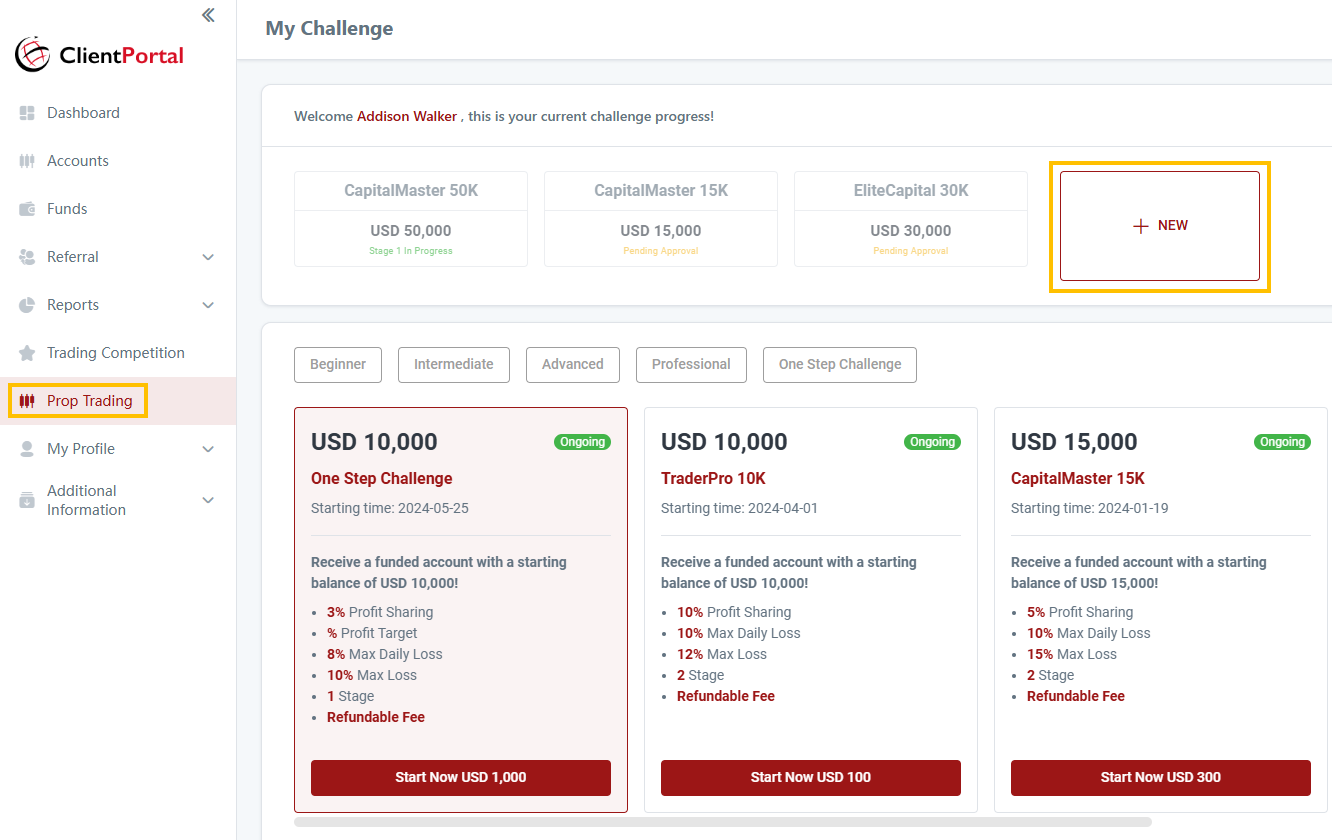This screenshot has height=840, width=1332.
Task: Click the Reports pie chart icon
Action: 27,305
